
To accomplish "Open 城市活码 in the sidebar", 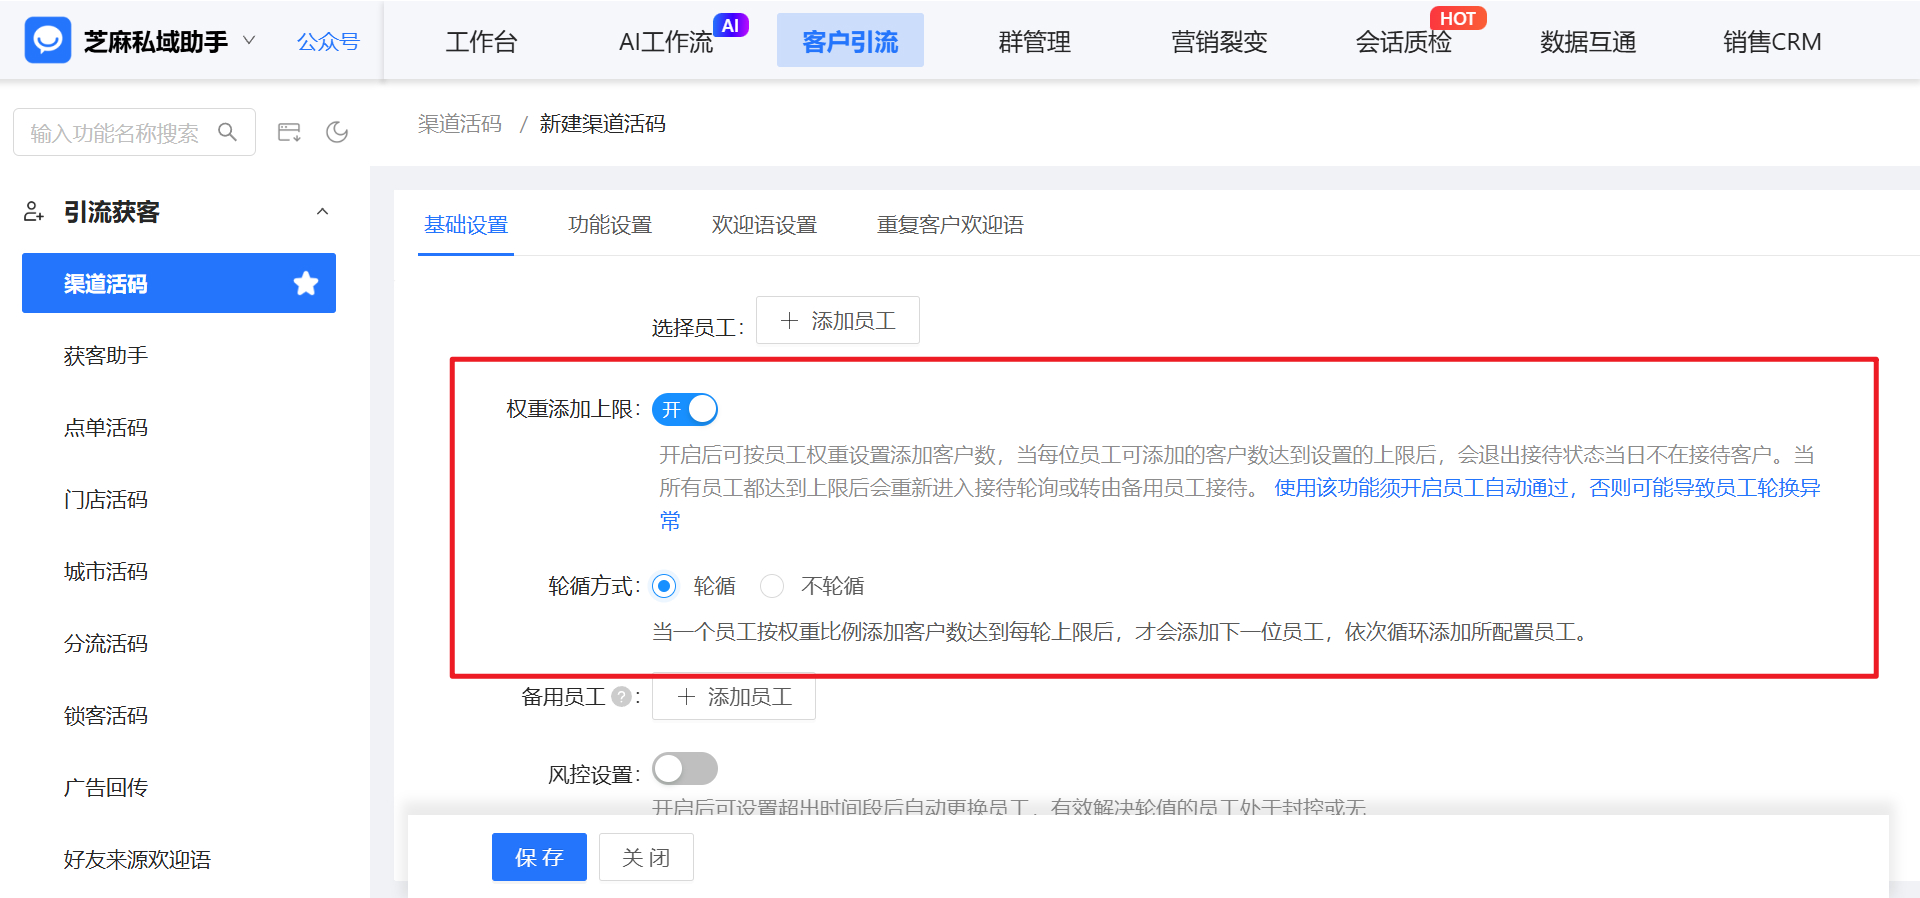I will [x=106, y=572].
